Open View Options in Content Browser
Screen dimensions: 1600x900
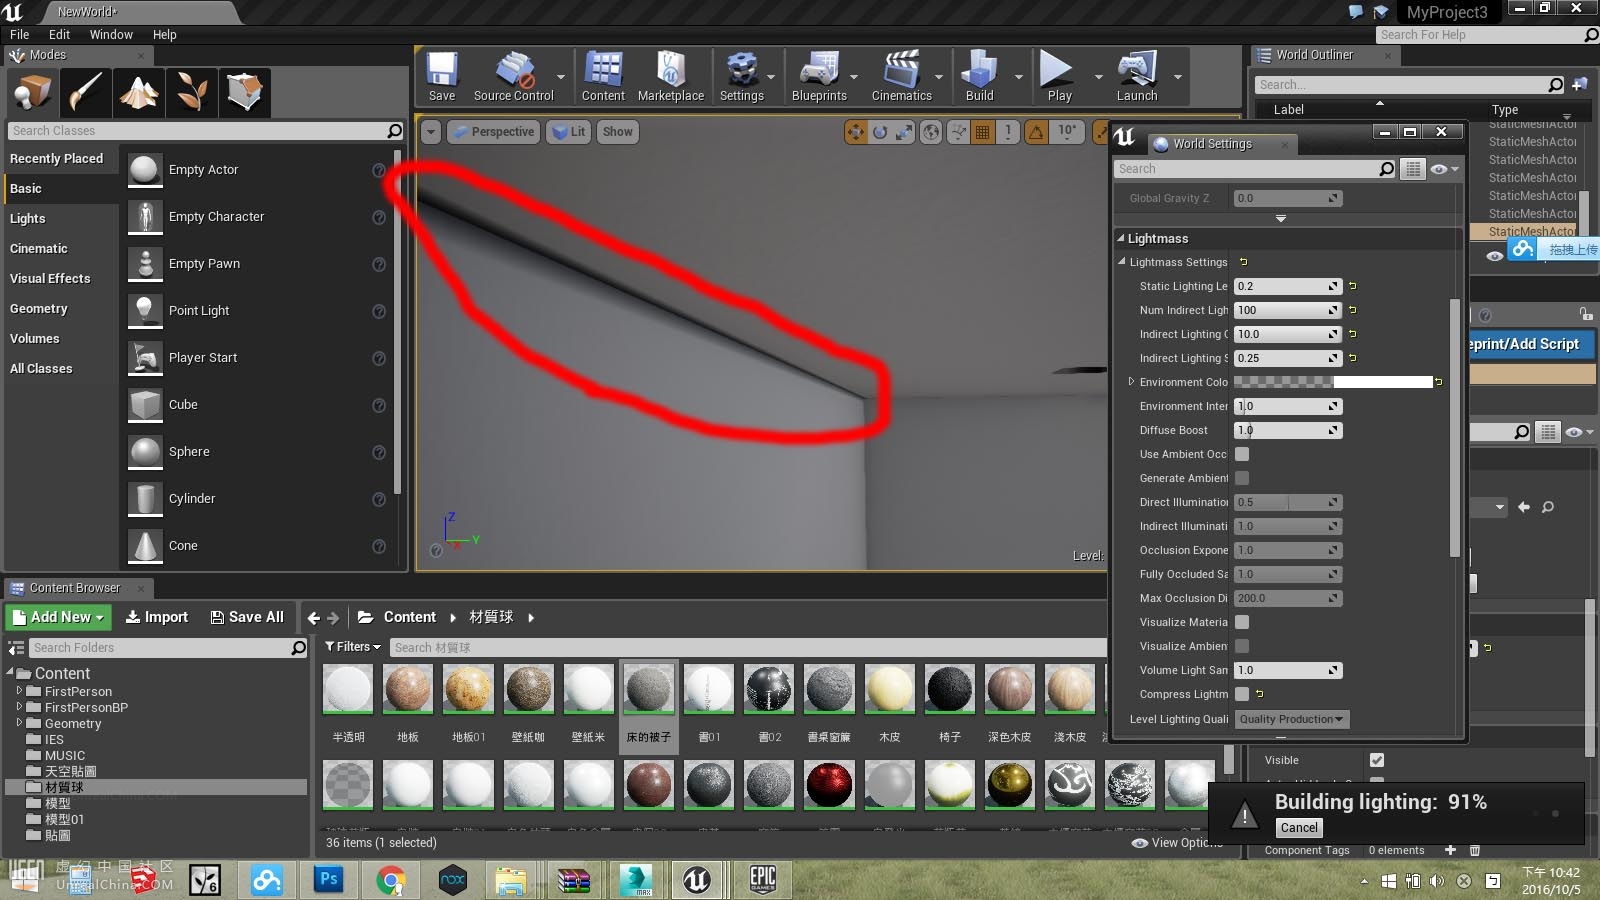(x=1176, y=843)
